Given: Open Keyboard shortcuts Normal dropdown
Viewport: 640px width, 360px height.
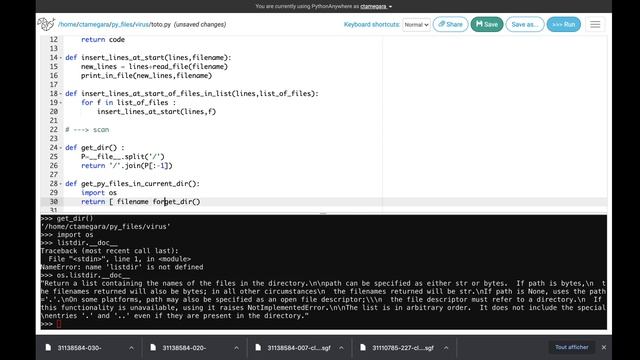Looking at the screenshot, I should tap(416, 24).
